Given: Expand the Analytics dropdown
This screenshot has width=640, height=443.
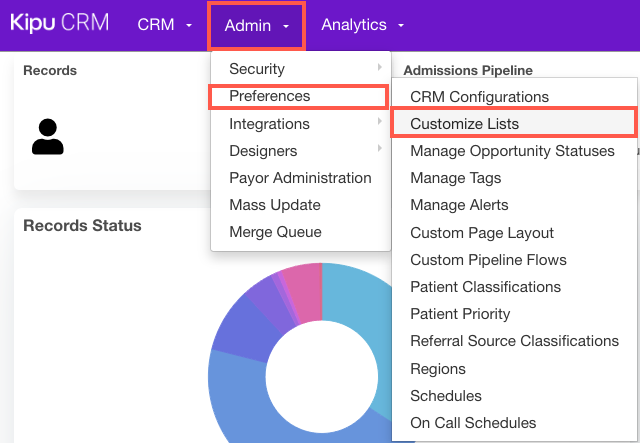Looking at the screenshot, I should tap(362, 25).
